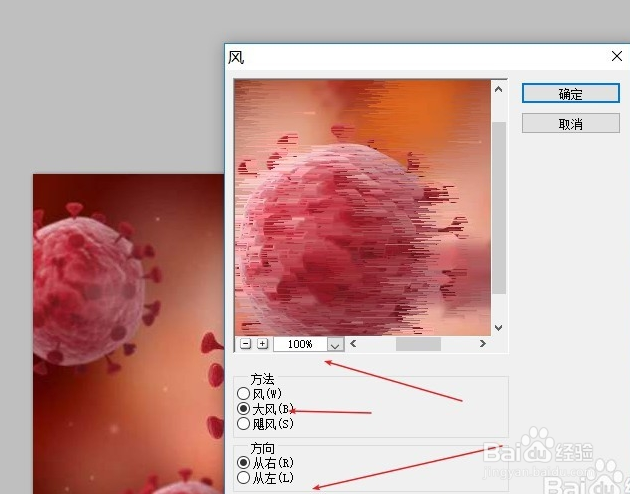Image resolution: width=630 pixels, height=494 pixels.
Task: Click the horizontal preview scrollbar thumb
Action: pos(418,344)
